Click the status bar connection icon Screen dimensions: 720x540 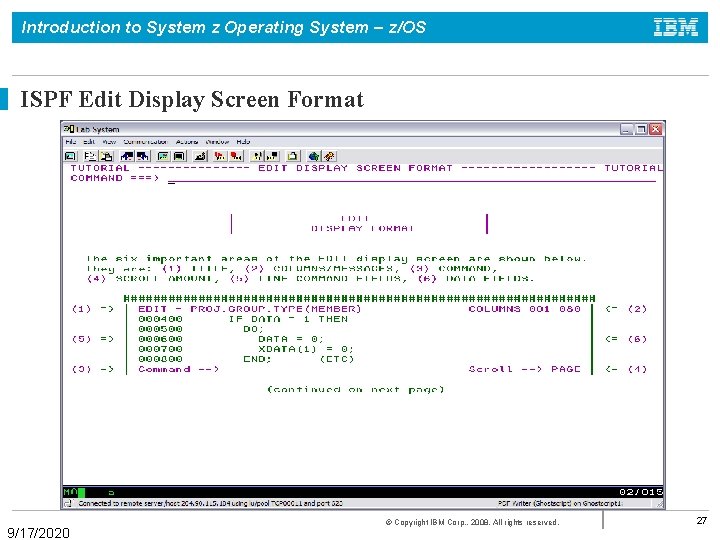click(x=68, y=504)
